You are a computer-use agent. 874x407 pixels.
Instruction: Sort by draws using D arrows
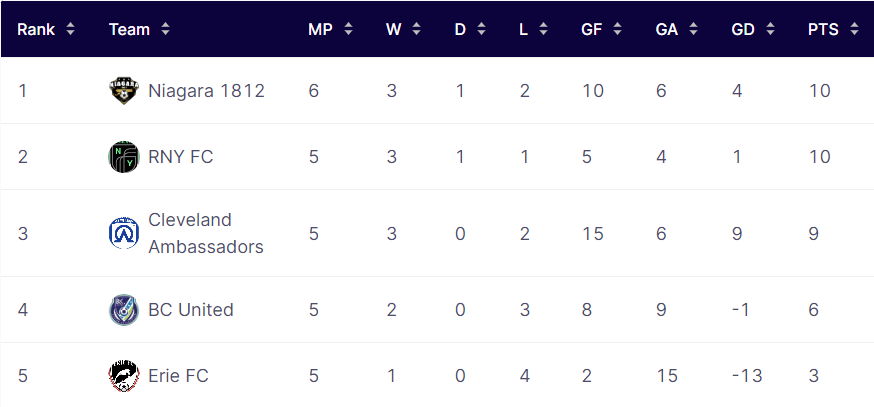click(482, 29)
